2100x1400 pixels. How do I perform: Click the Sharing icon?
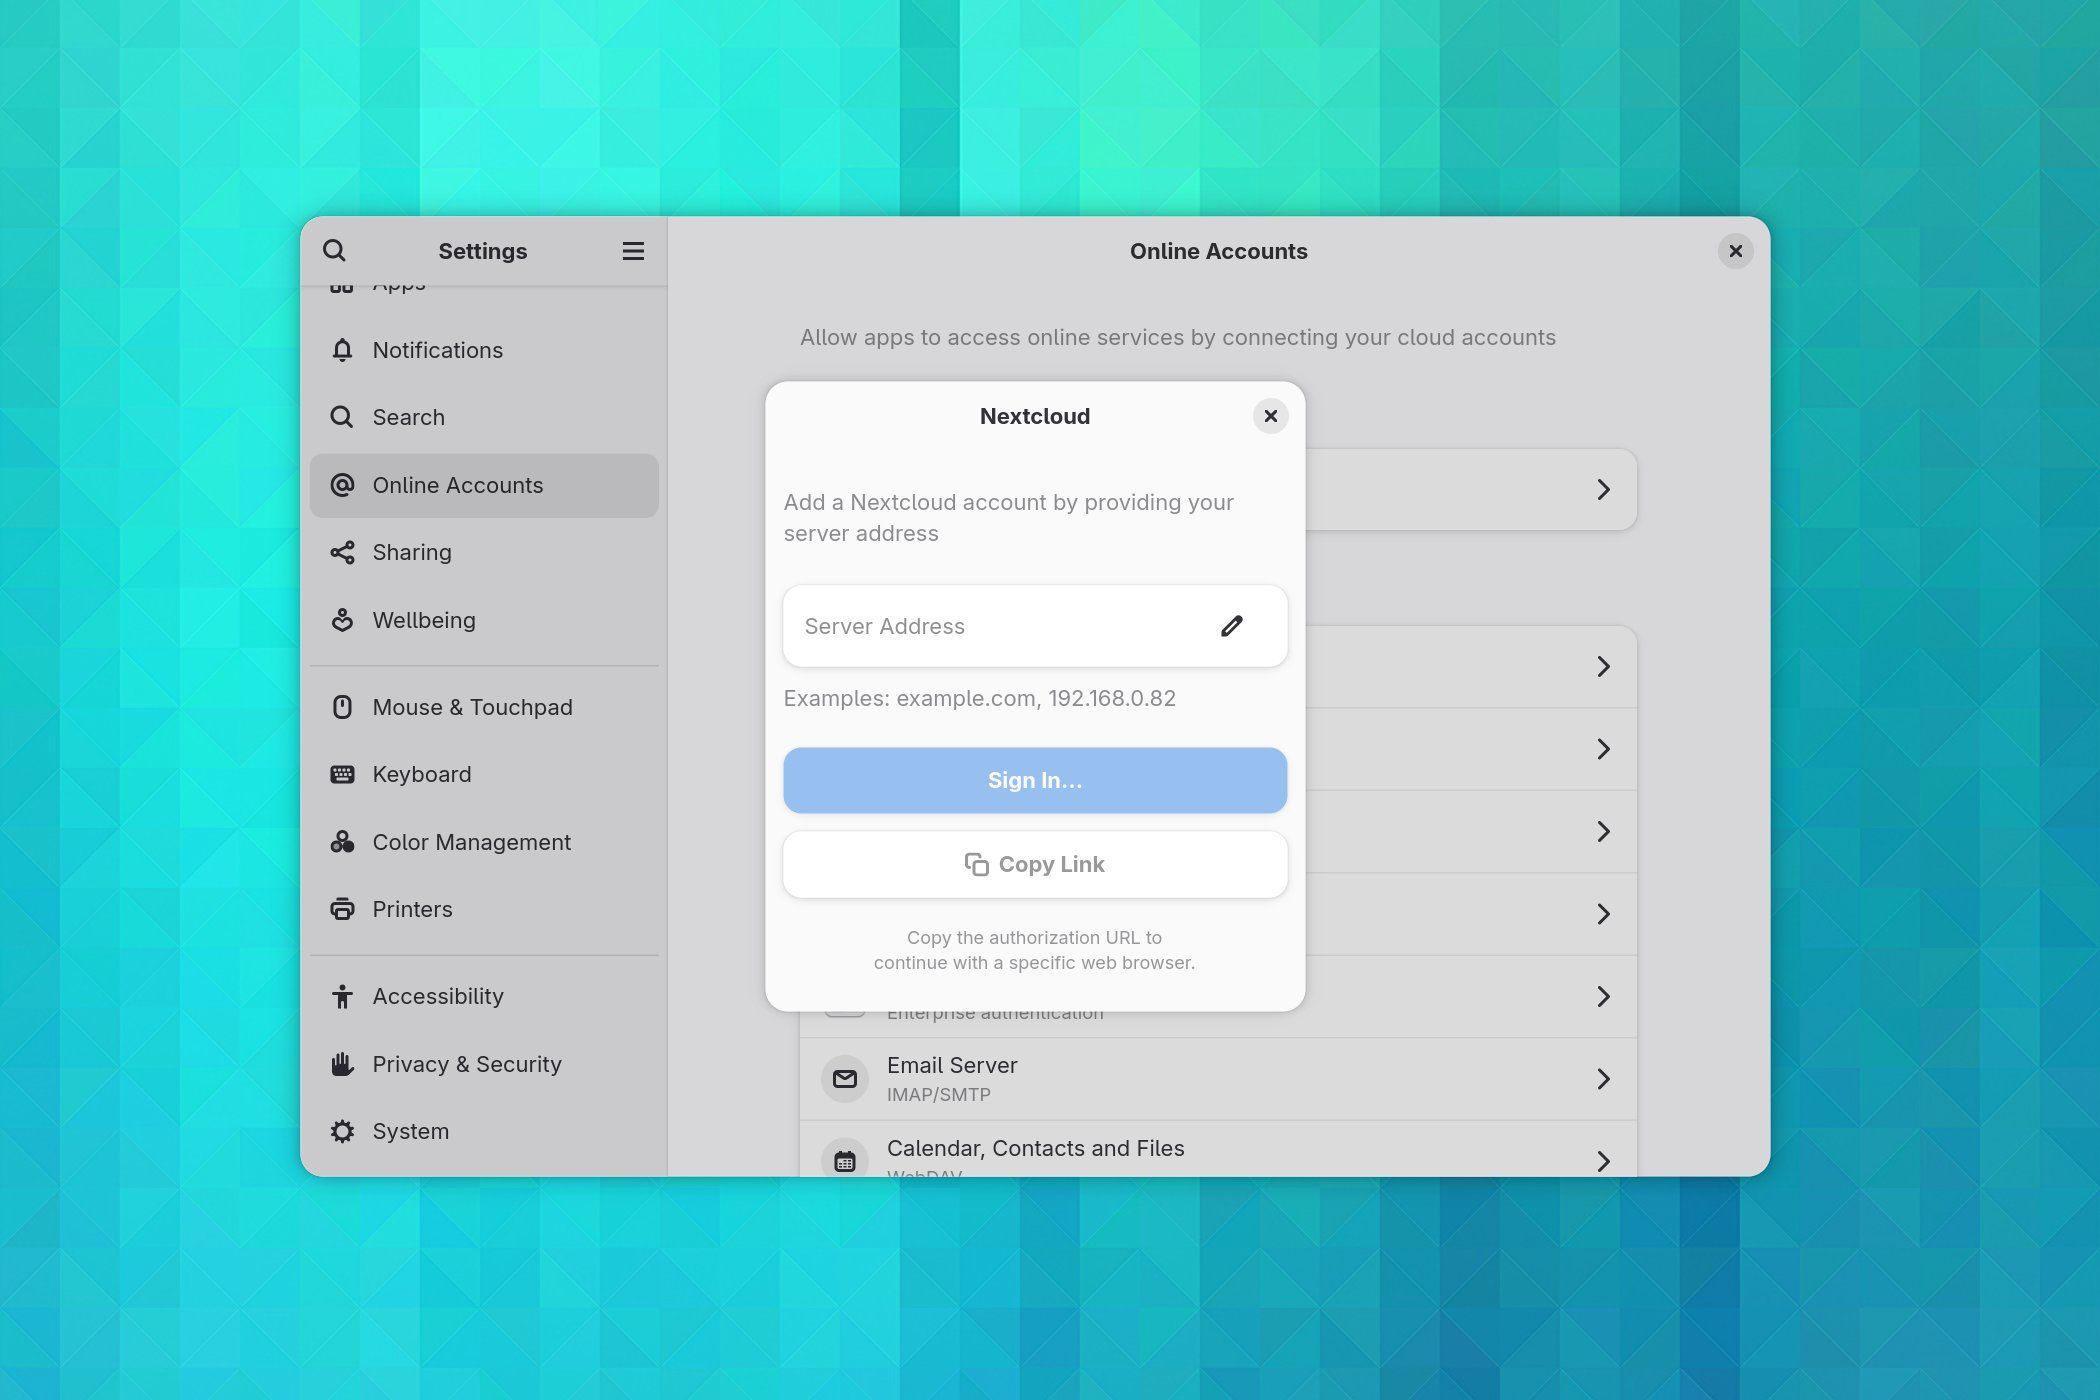(342, 552)
